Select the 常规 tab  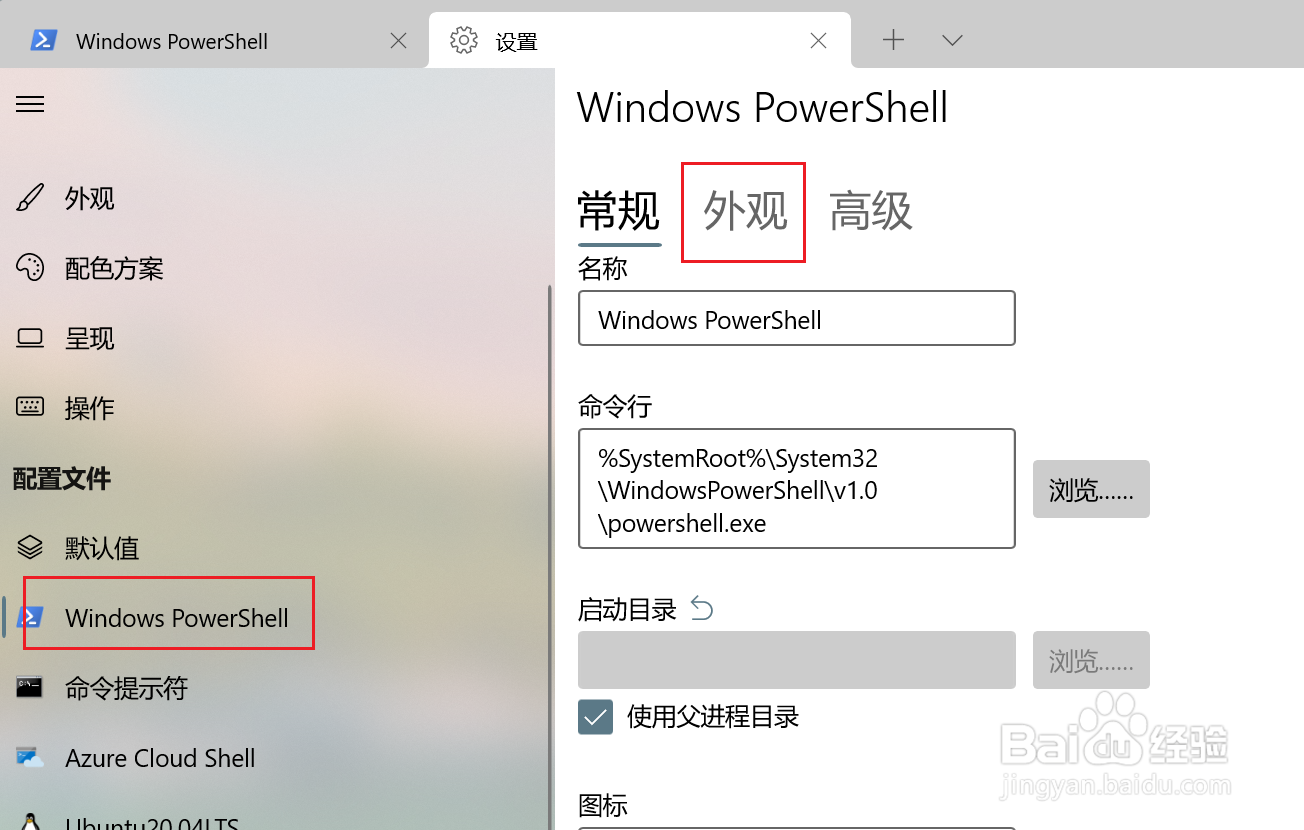619,211
